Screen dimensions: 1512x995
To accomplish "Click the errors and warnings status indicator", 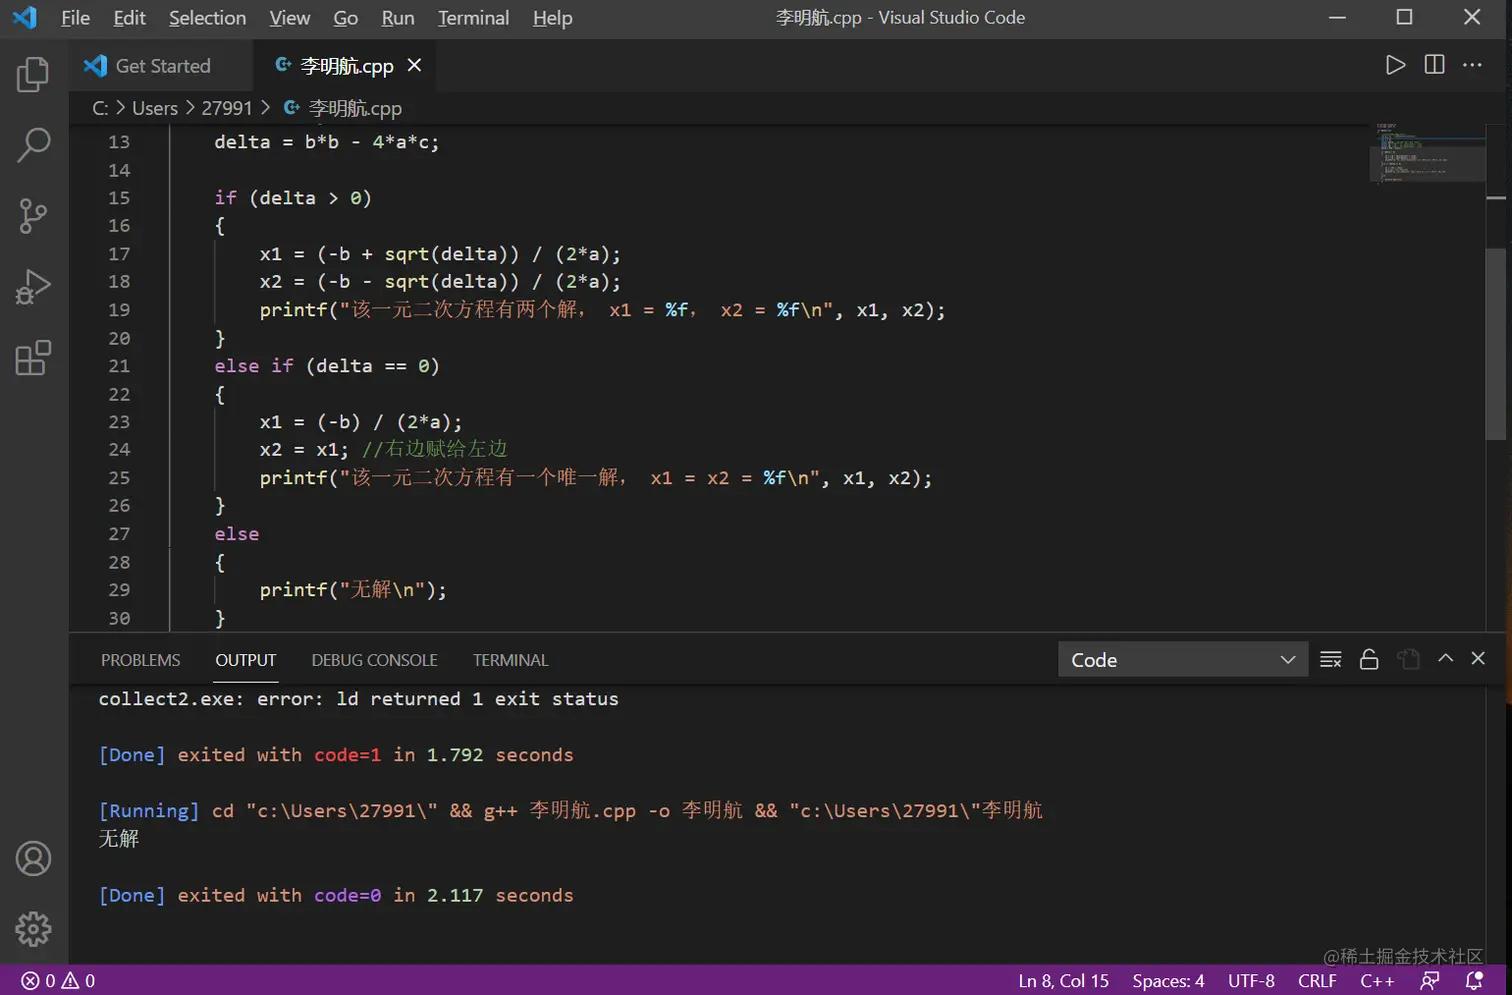I will [x=58, y=981].
